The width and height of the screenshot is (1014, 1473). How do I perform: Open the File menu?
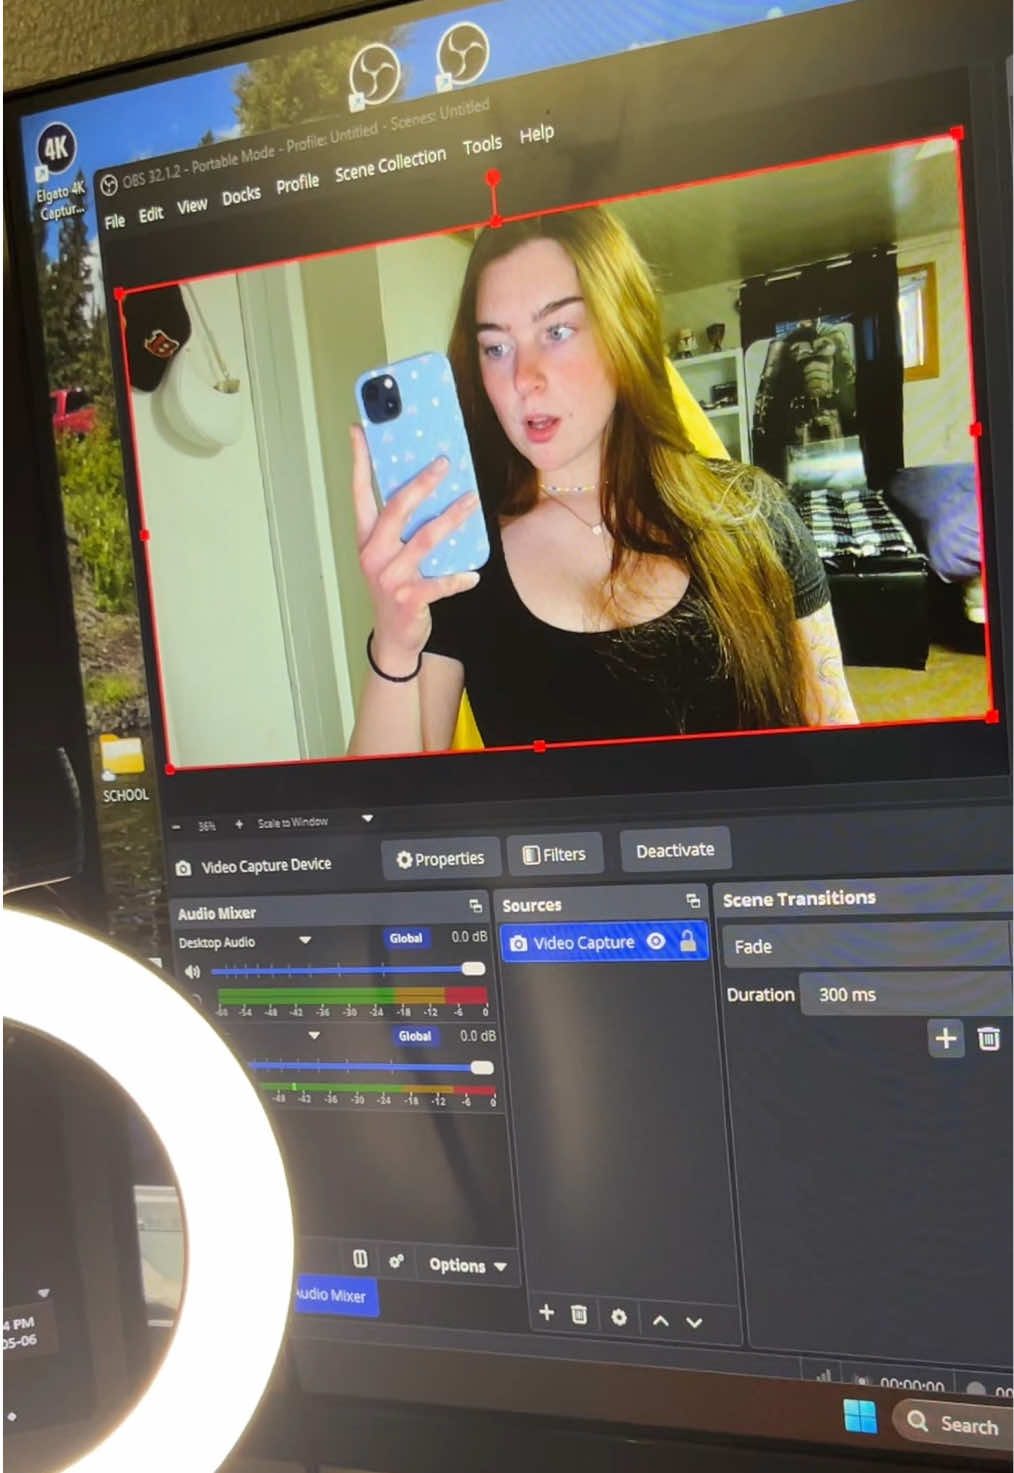115,220
